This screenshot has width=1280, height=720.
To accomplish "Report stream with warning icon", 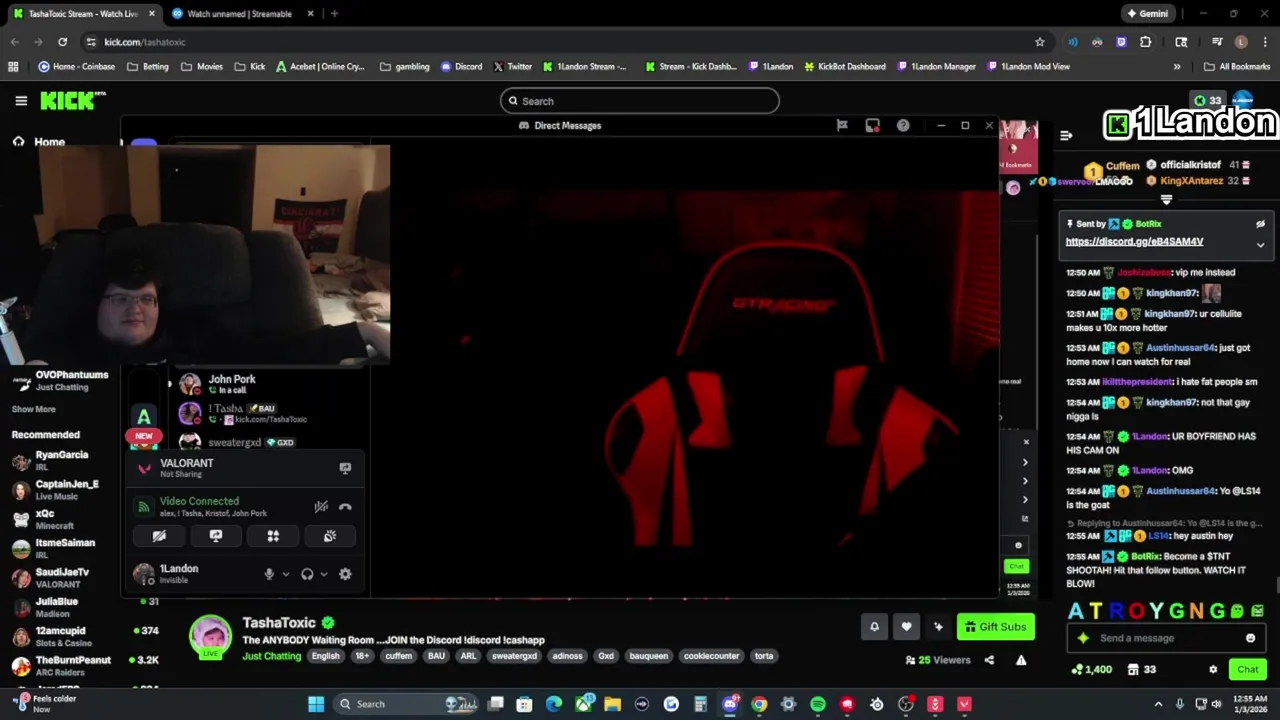I will coord(1021,660).
